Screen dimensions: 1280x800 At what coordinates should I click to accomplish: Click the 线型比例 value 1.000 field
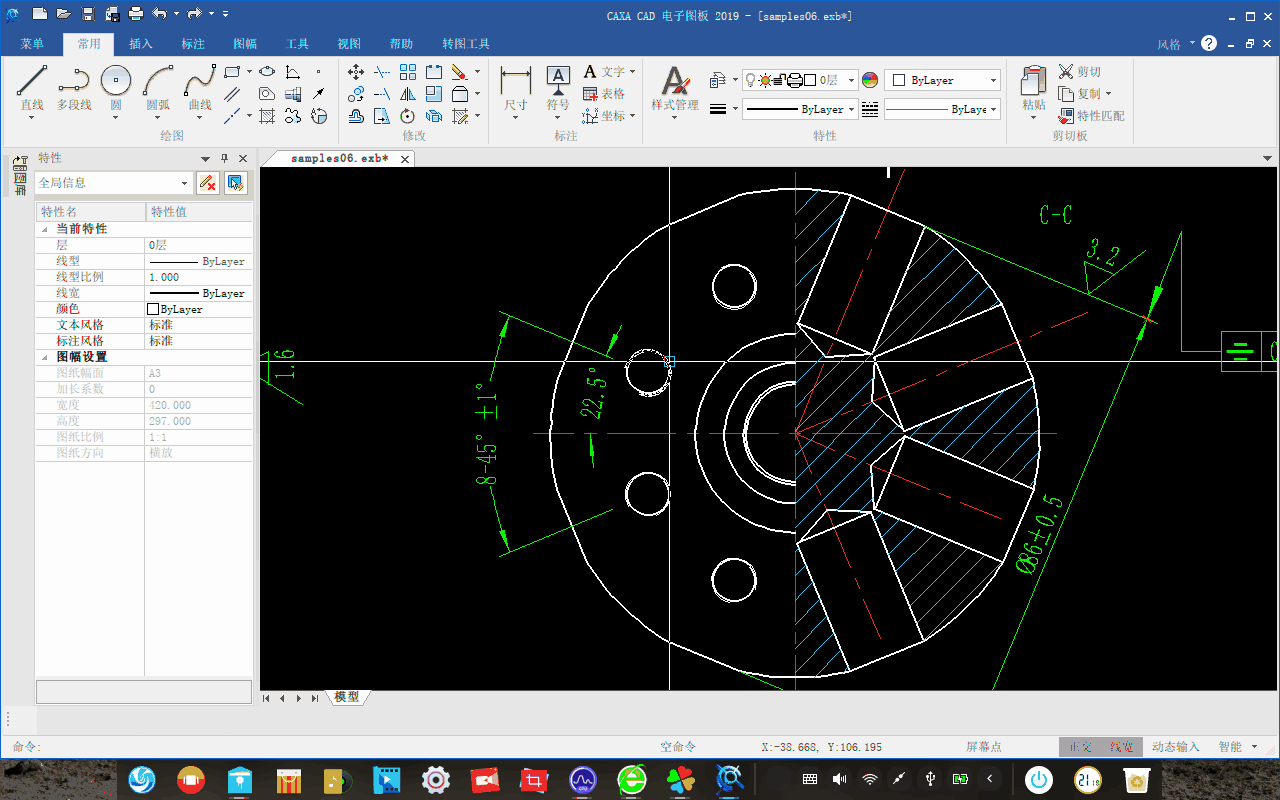[198, 277]
